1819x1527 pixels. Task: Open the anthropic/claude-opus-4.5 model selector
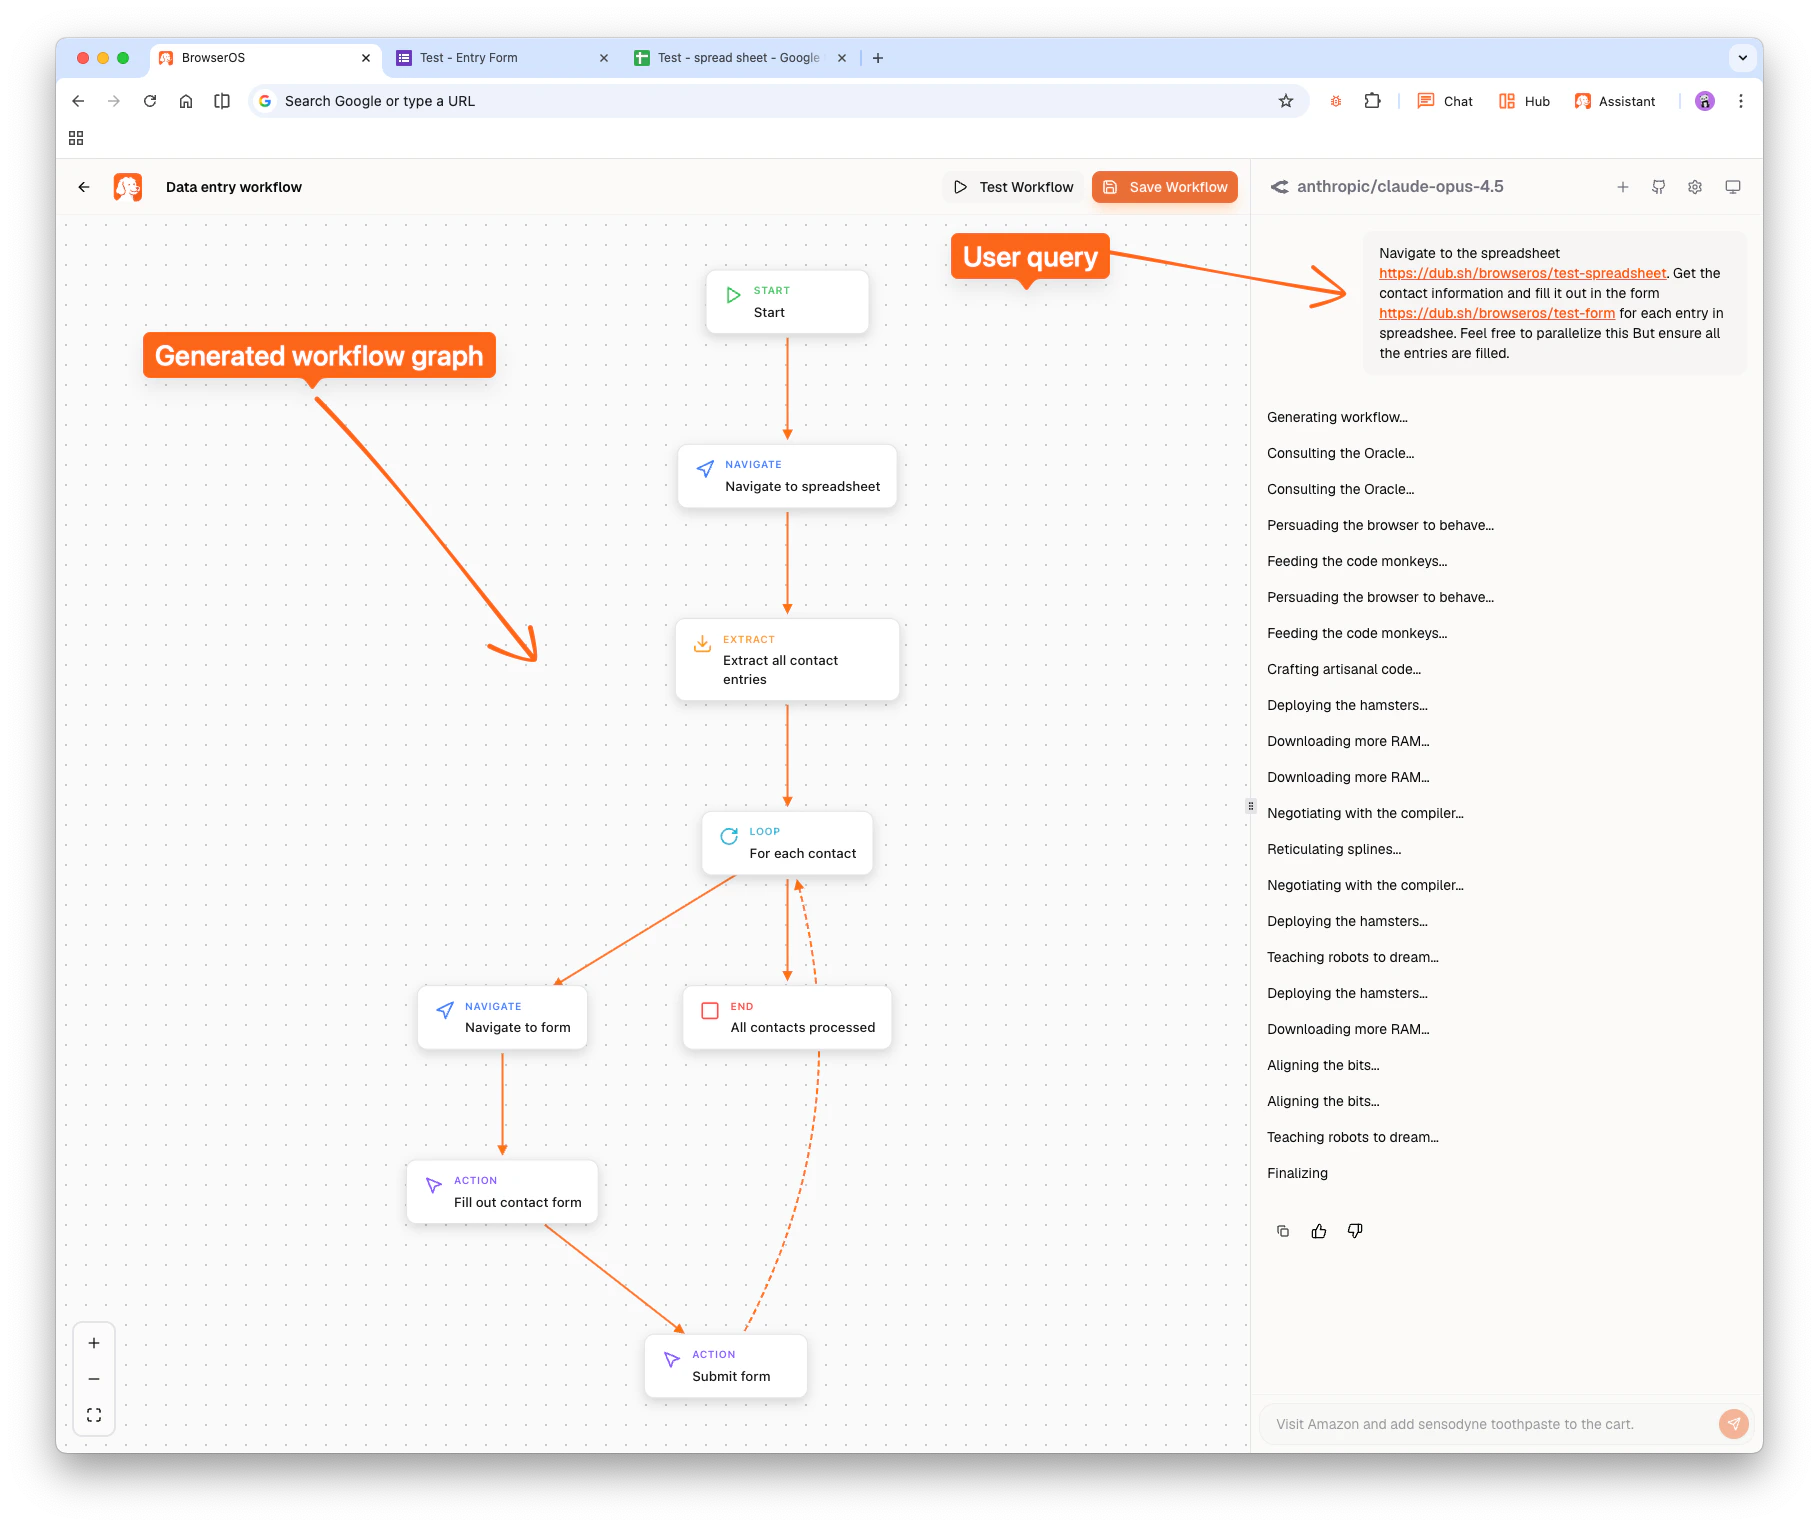point(1399,186)
